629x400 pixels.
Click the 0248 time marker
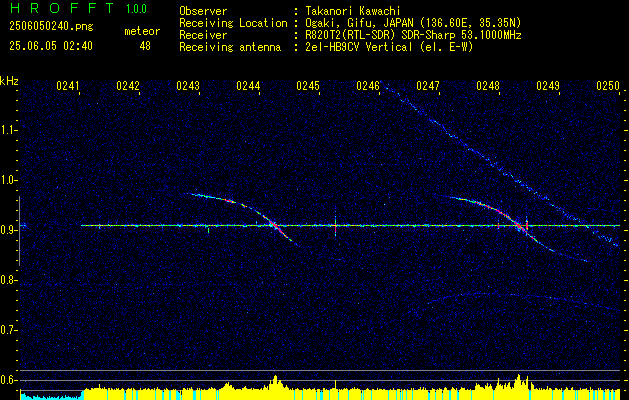pos(488,86)
